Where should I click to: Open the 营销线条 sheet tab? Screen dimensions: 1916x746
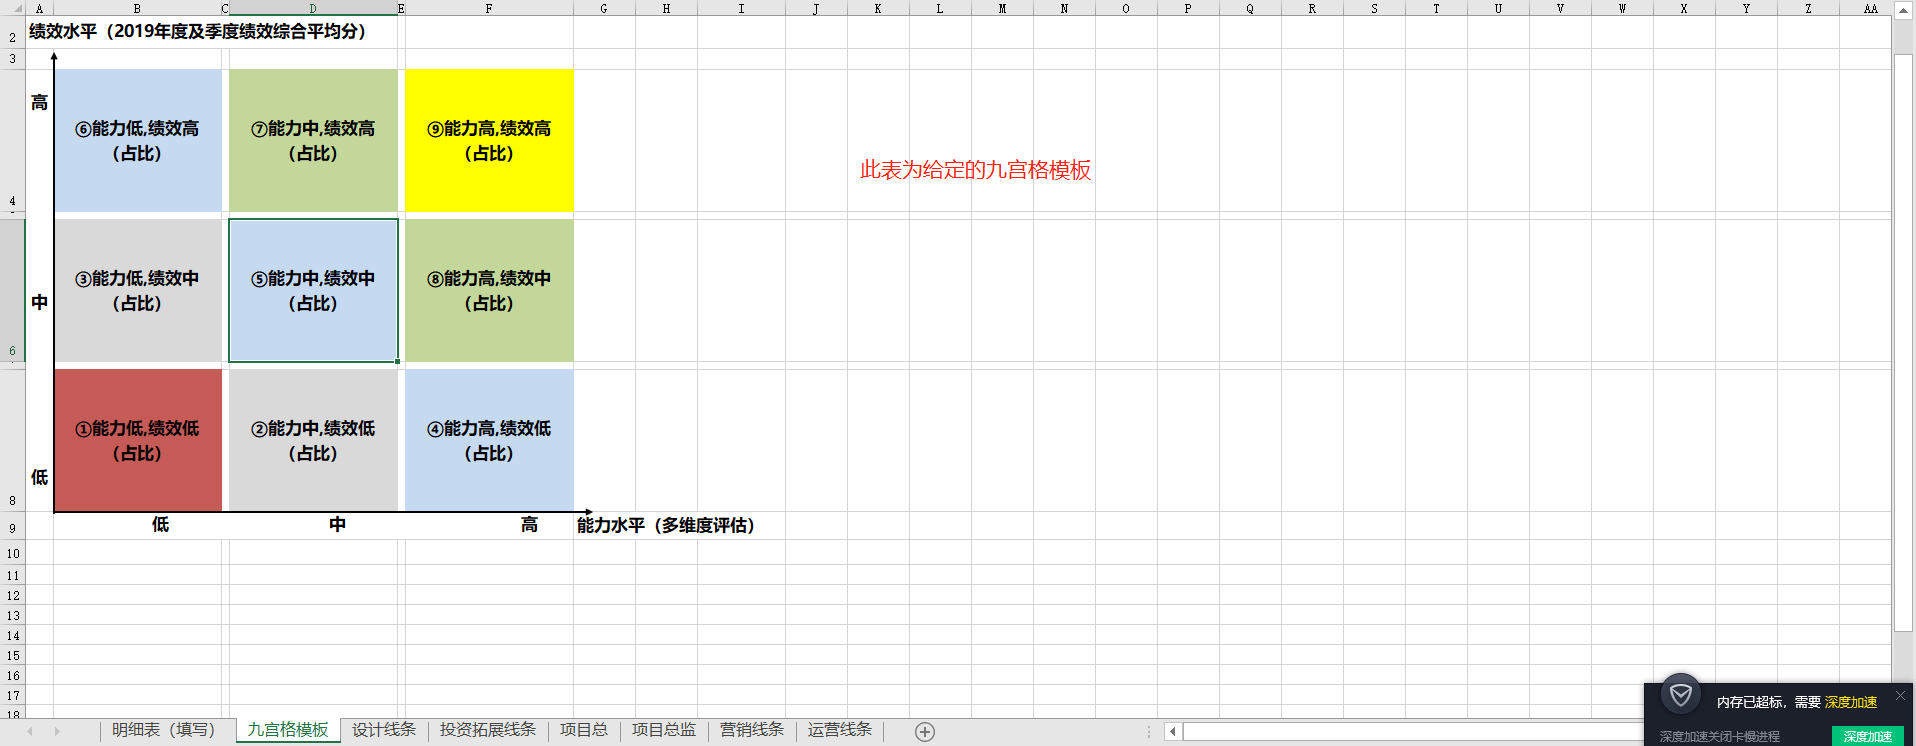click(752, 730)
